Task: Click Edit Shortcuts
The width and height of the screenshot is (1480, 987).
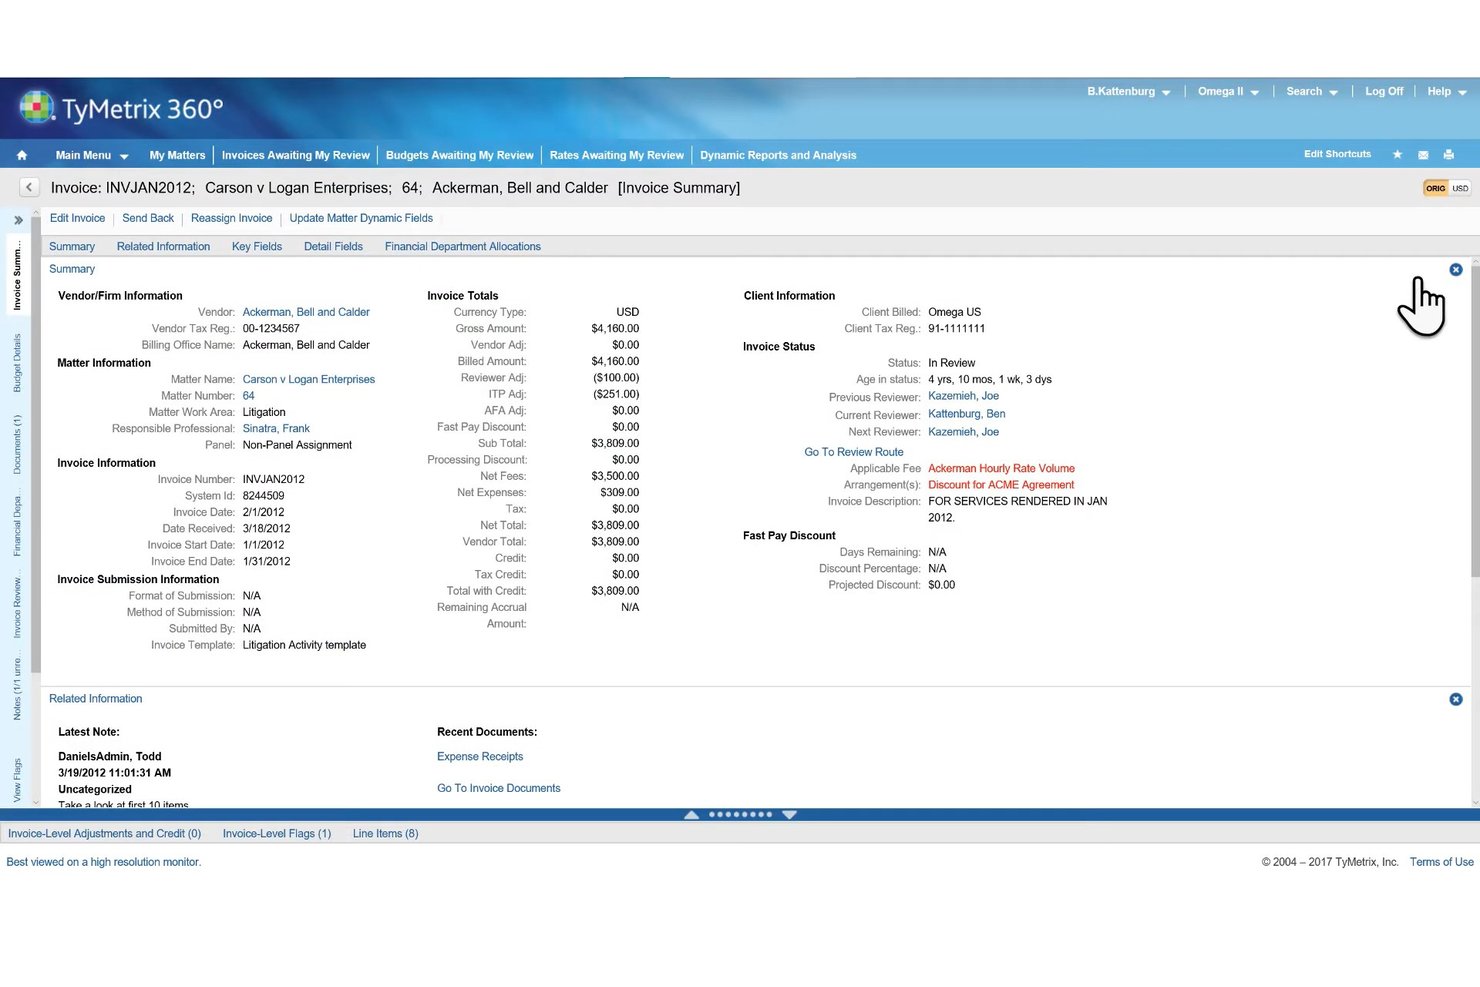Action: 1337,154
